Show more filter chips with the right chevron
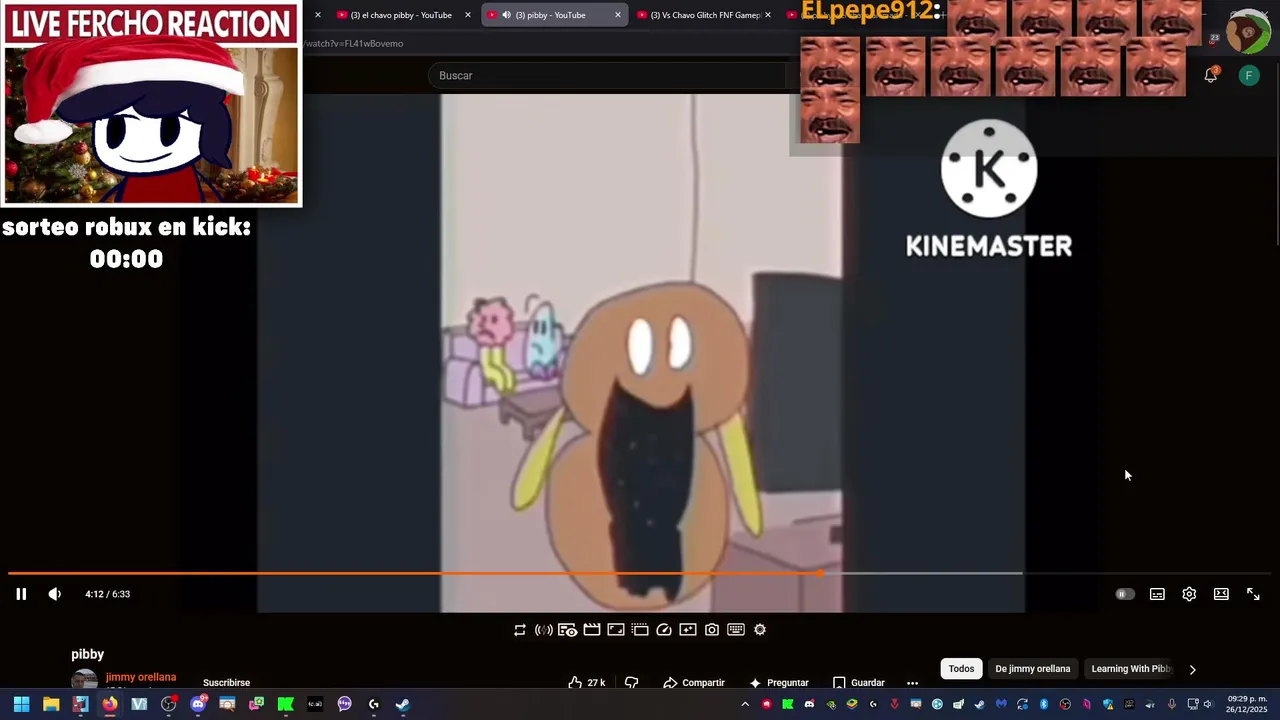1280x720 pixels. pyautogui.click(x=1192, y=669)
